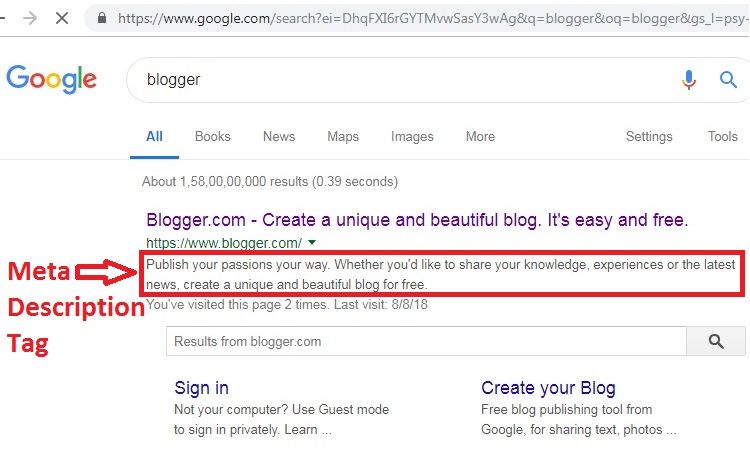Switch to the Books tab
The height and width of the screenshot is (470, 750).
point(213,137)
